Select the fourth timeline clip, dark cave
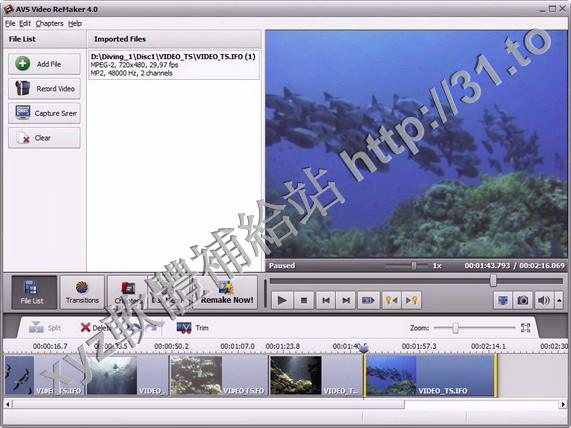This screenshot has height=428, width=571. tap(316, 376)
